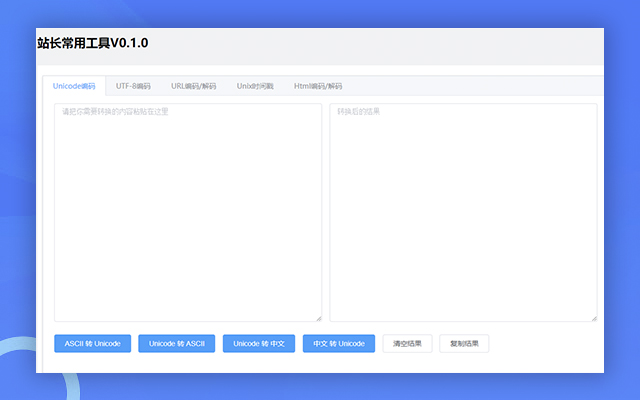Click the ASCII 转 Unicode button
This screenshot has height=400, width=640.
(x=93, y=344)
